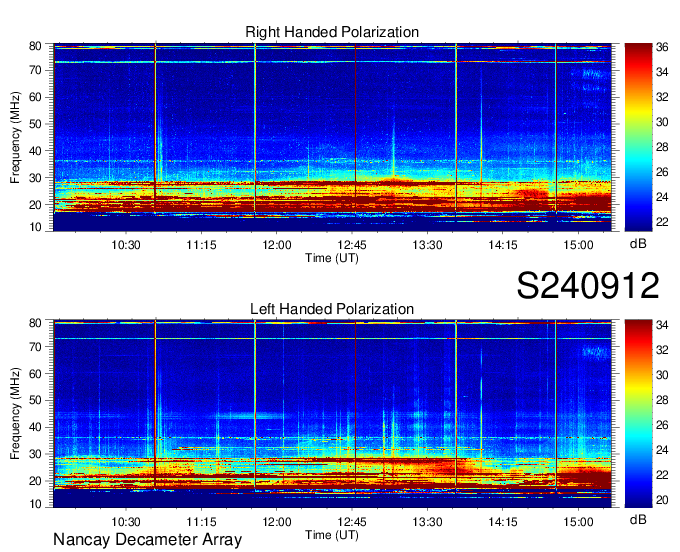Viewport: 680px width, 552px height.
Task: Click the 24 dB value on lower color bar
Action: 662,450
